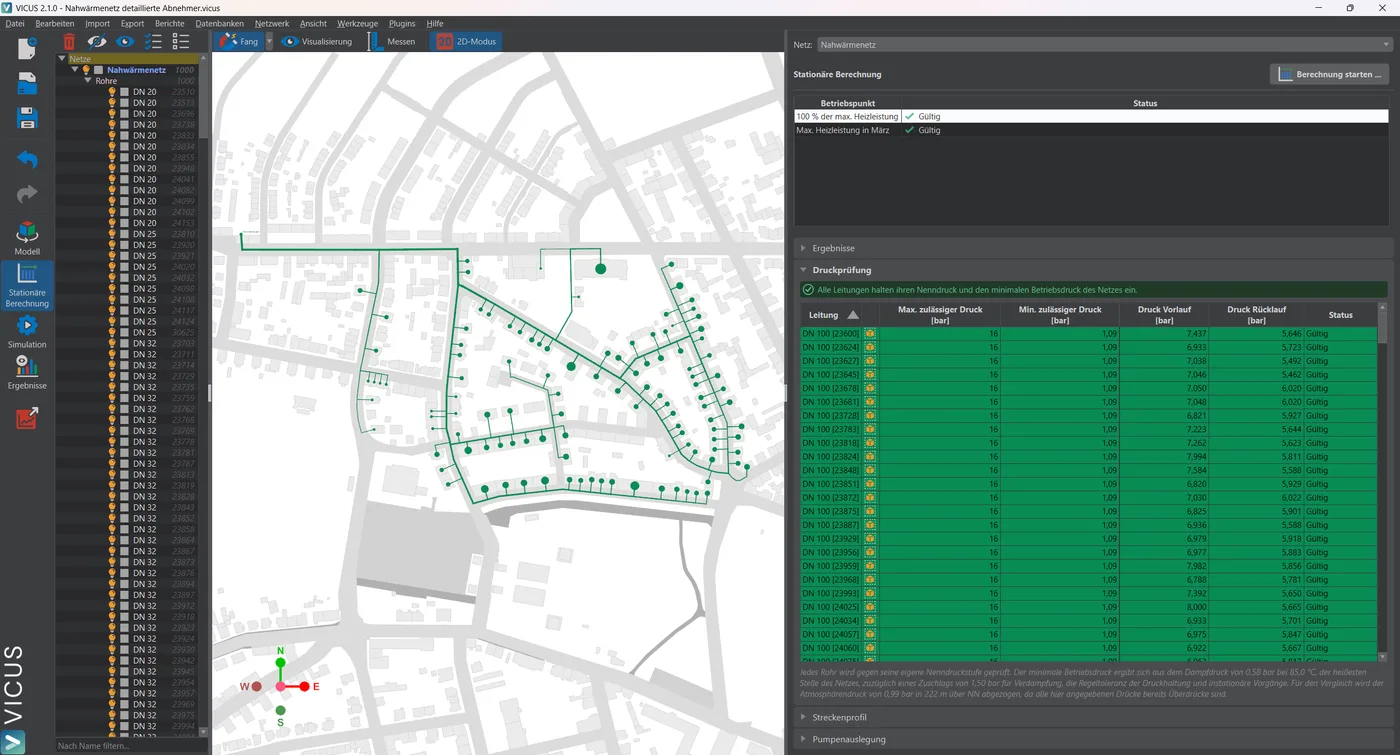
Task: Click the cube icon in DN 100 [23600] row
Action: point(870,333)
